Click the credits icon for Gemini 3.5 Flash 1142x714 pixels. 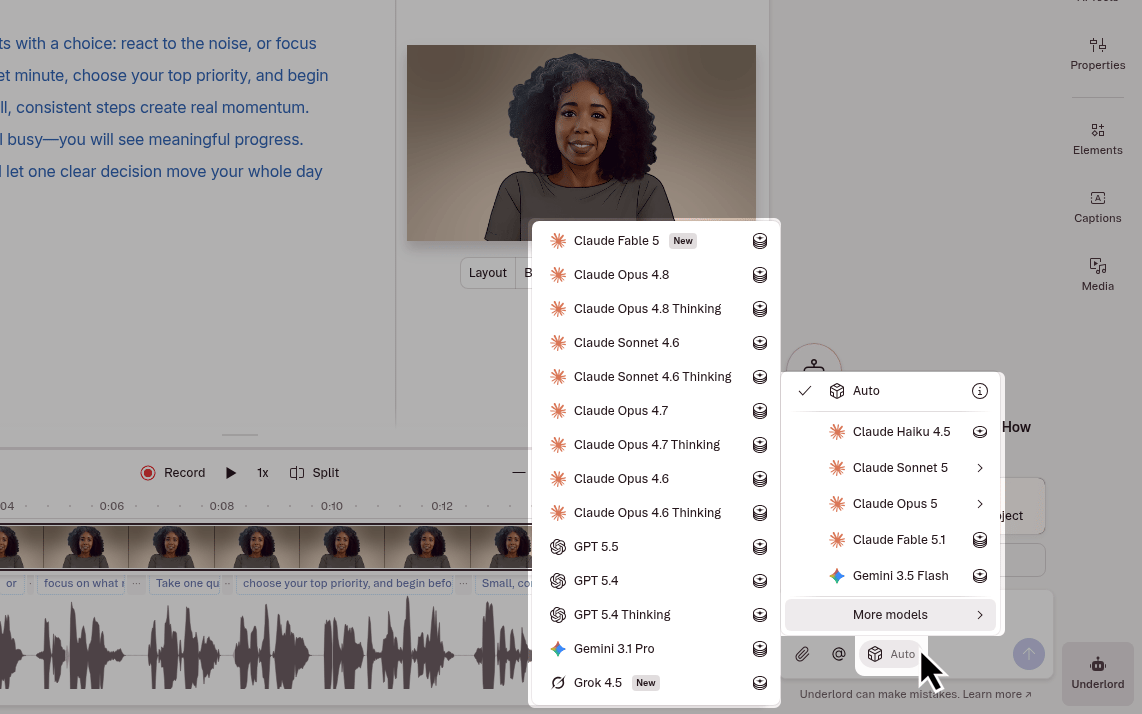[x=980, y=576]
